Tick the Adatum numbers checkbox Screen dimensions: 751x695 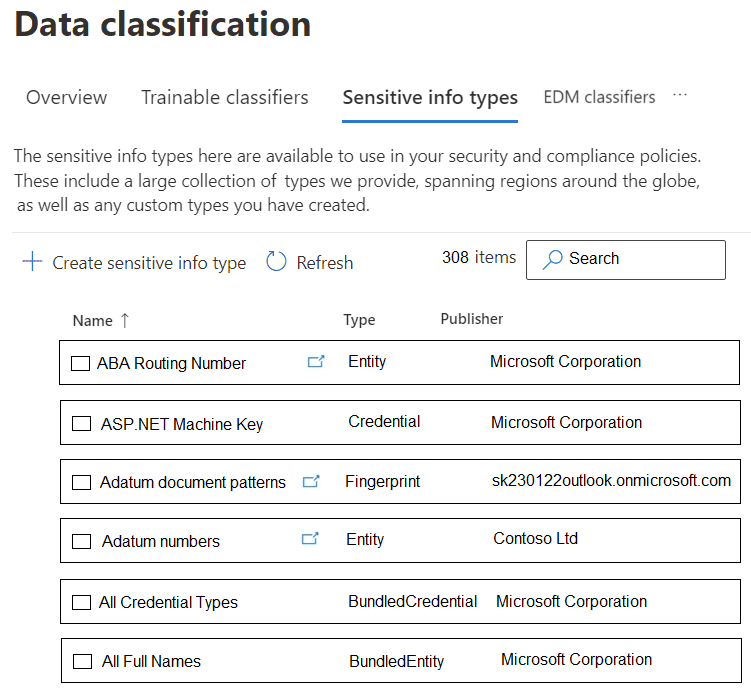point(81,541)
